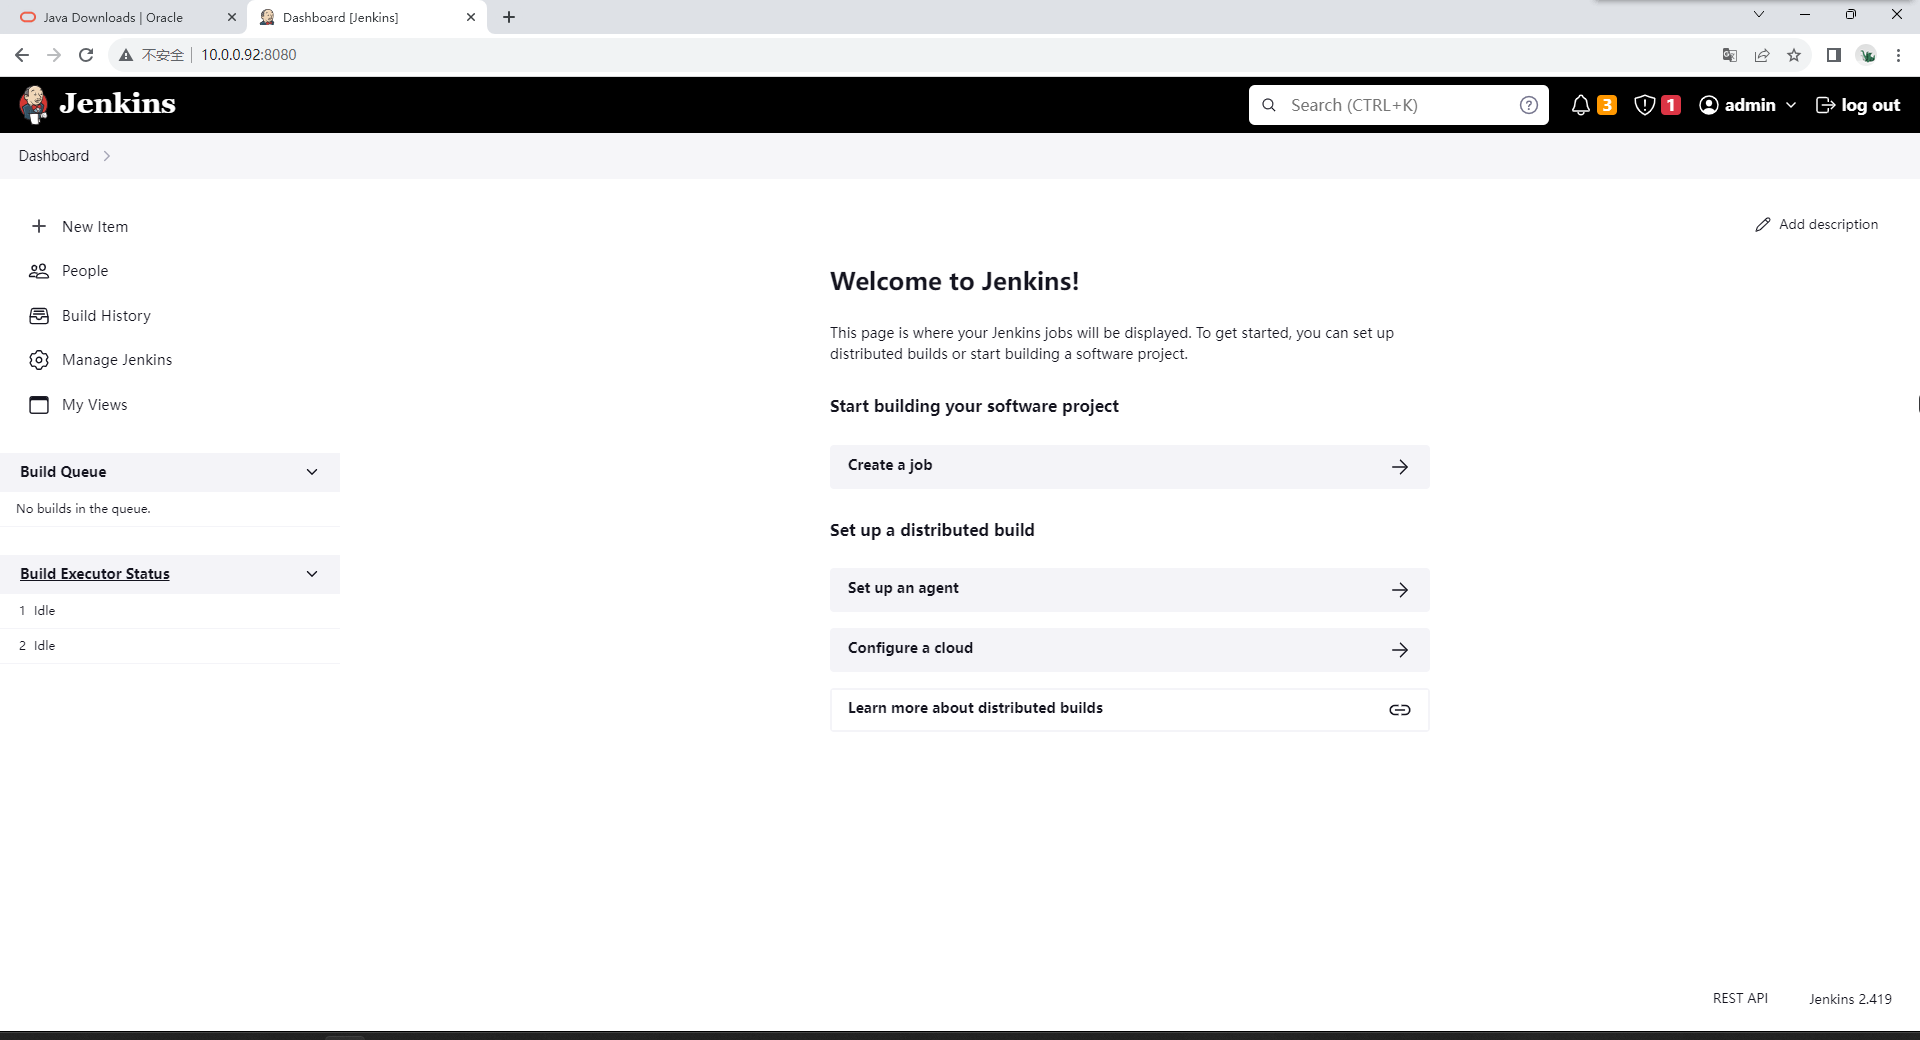Click executor 2 Idle row
The height and width of the screenshot is (1040, 1920).
tap(170, 646)
